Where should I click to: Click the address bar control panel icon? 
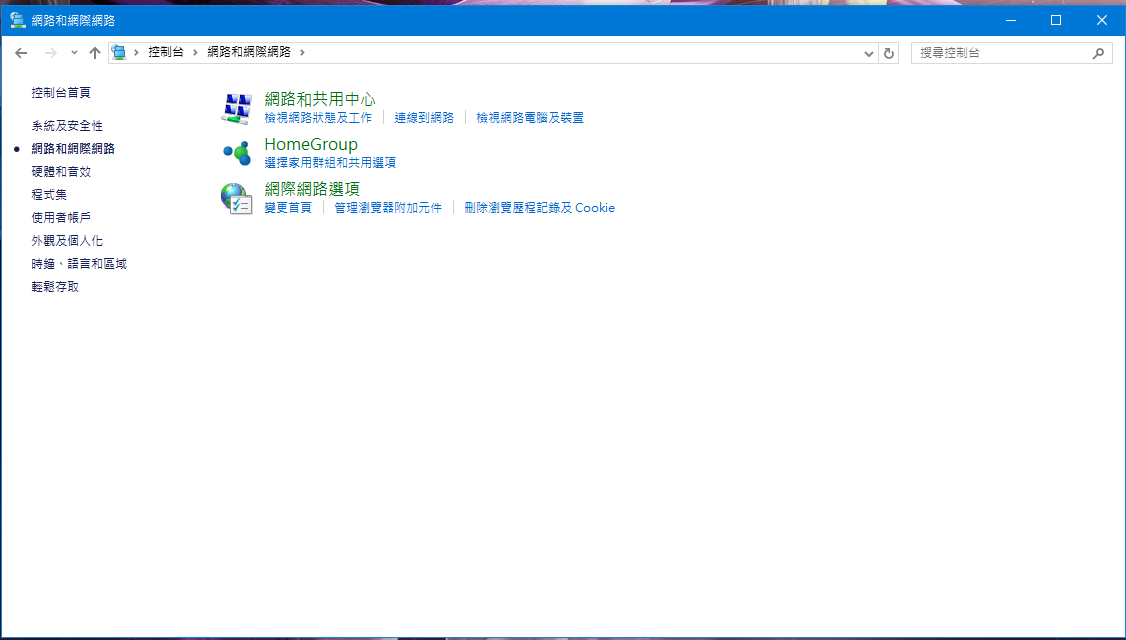119,52
